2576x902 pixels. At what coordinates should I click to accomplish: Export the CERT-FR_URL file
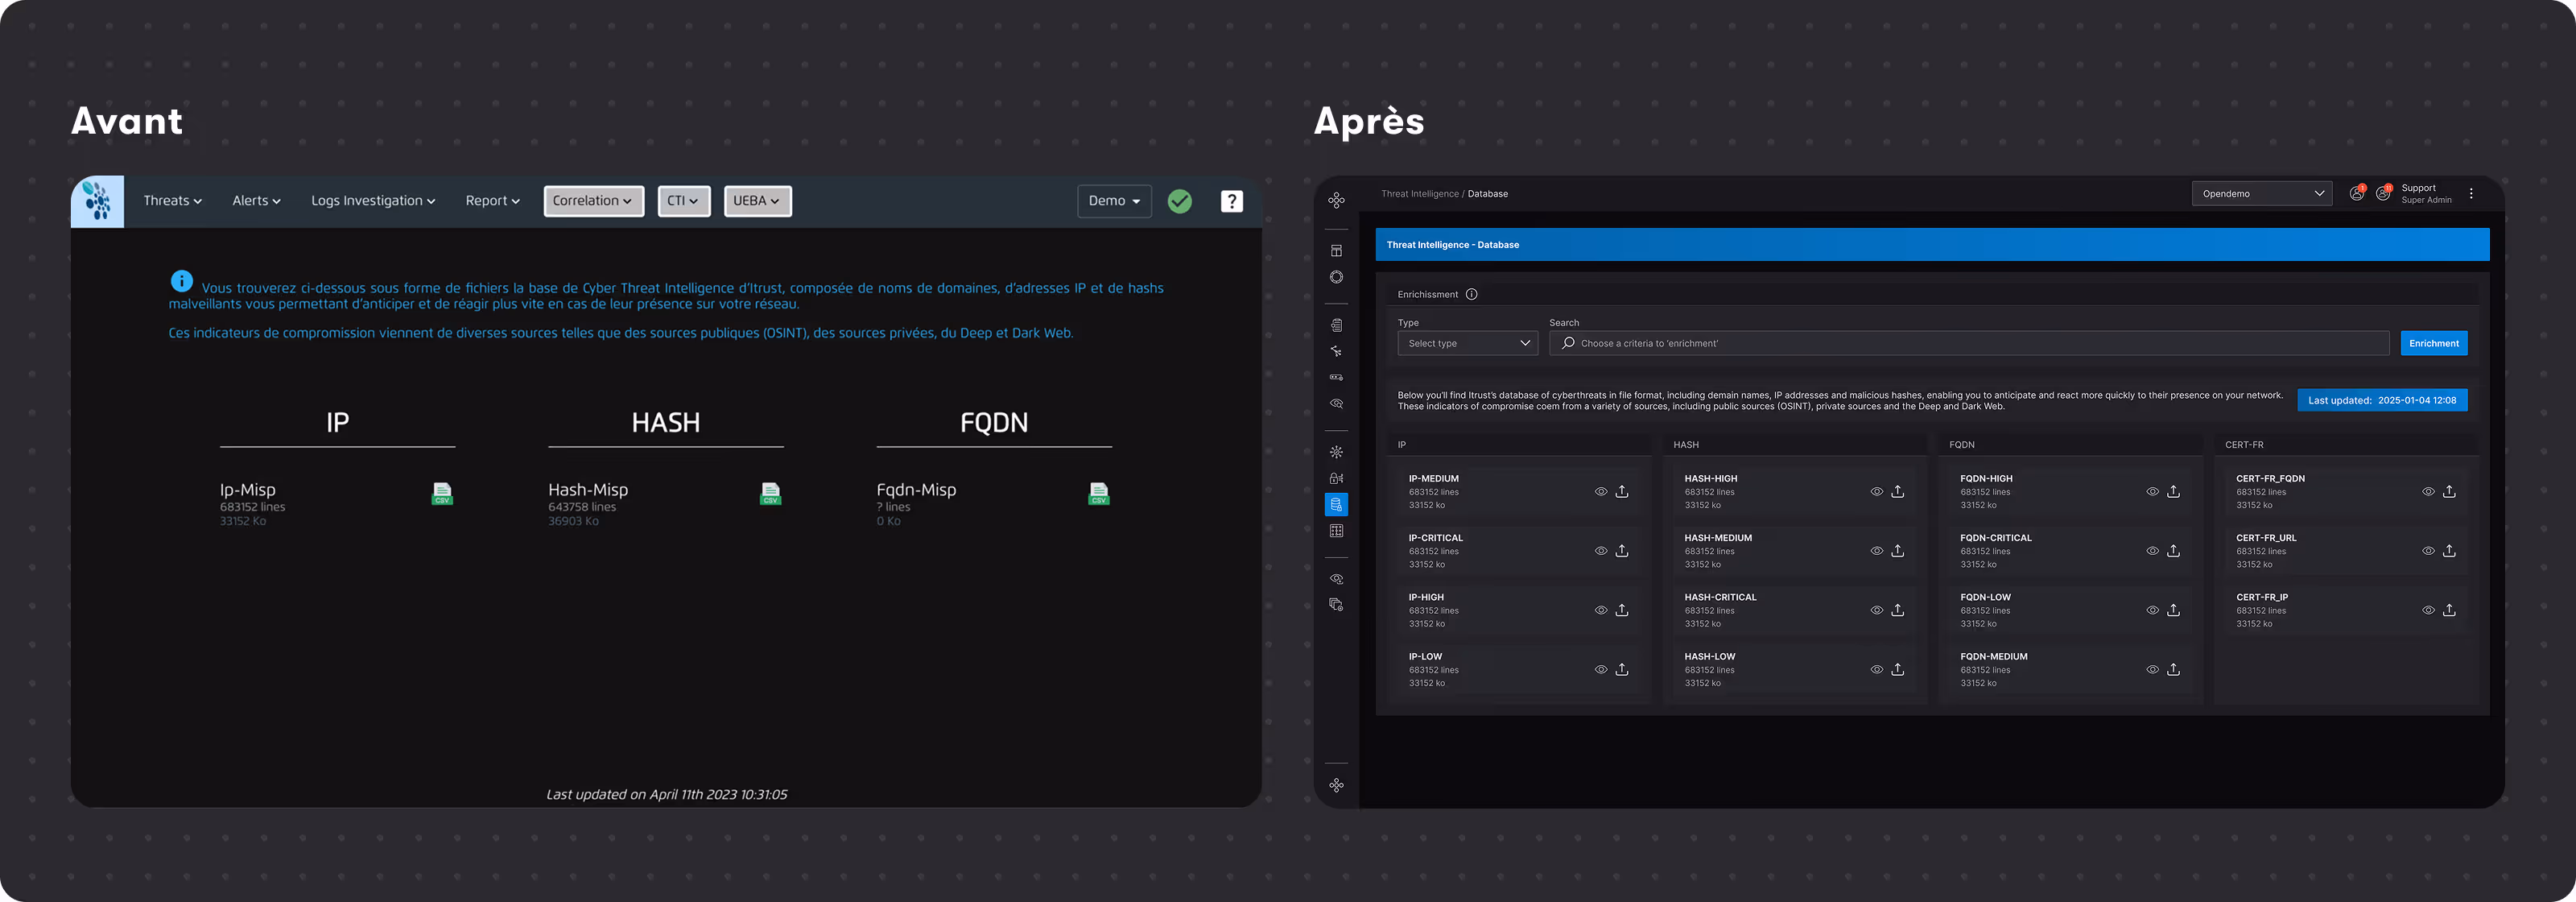tap(2450, 551)
